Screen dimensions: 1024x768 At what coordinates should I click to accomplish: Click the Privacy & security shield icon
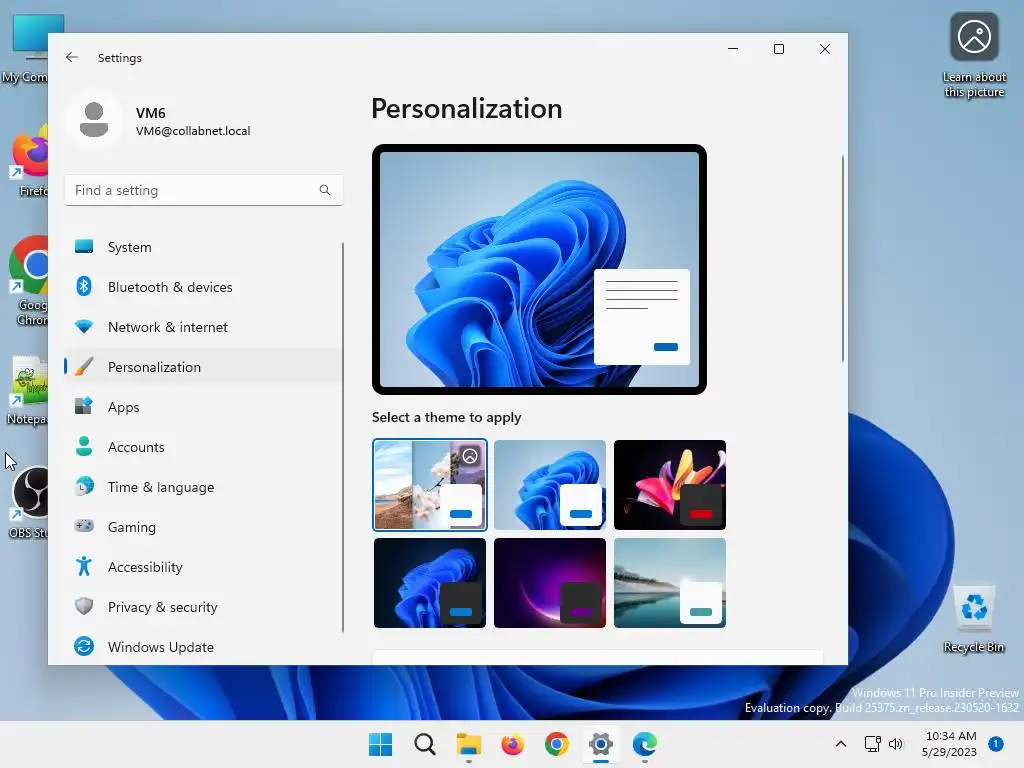pyautogui.click(x=84, y=607)
